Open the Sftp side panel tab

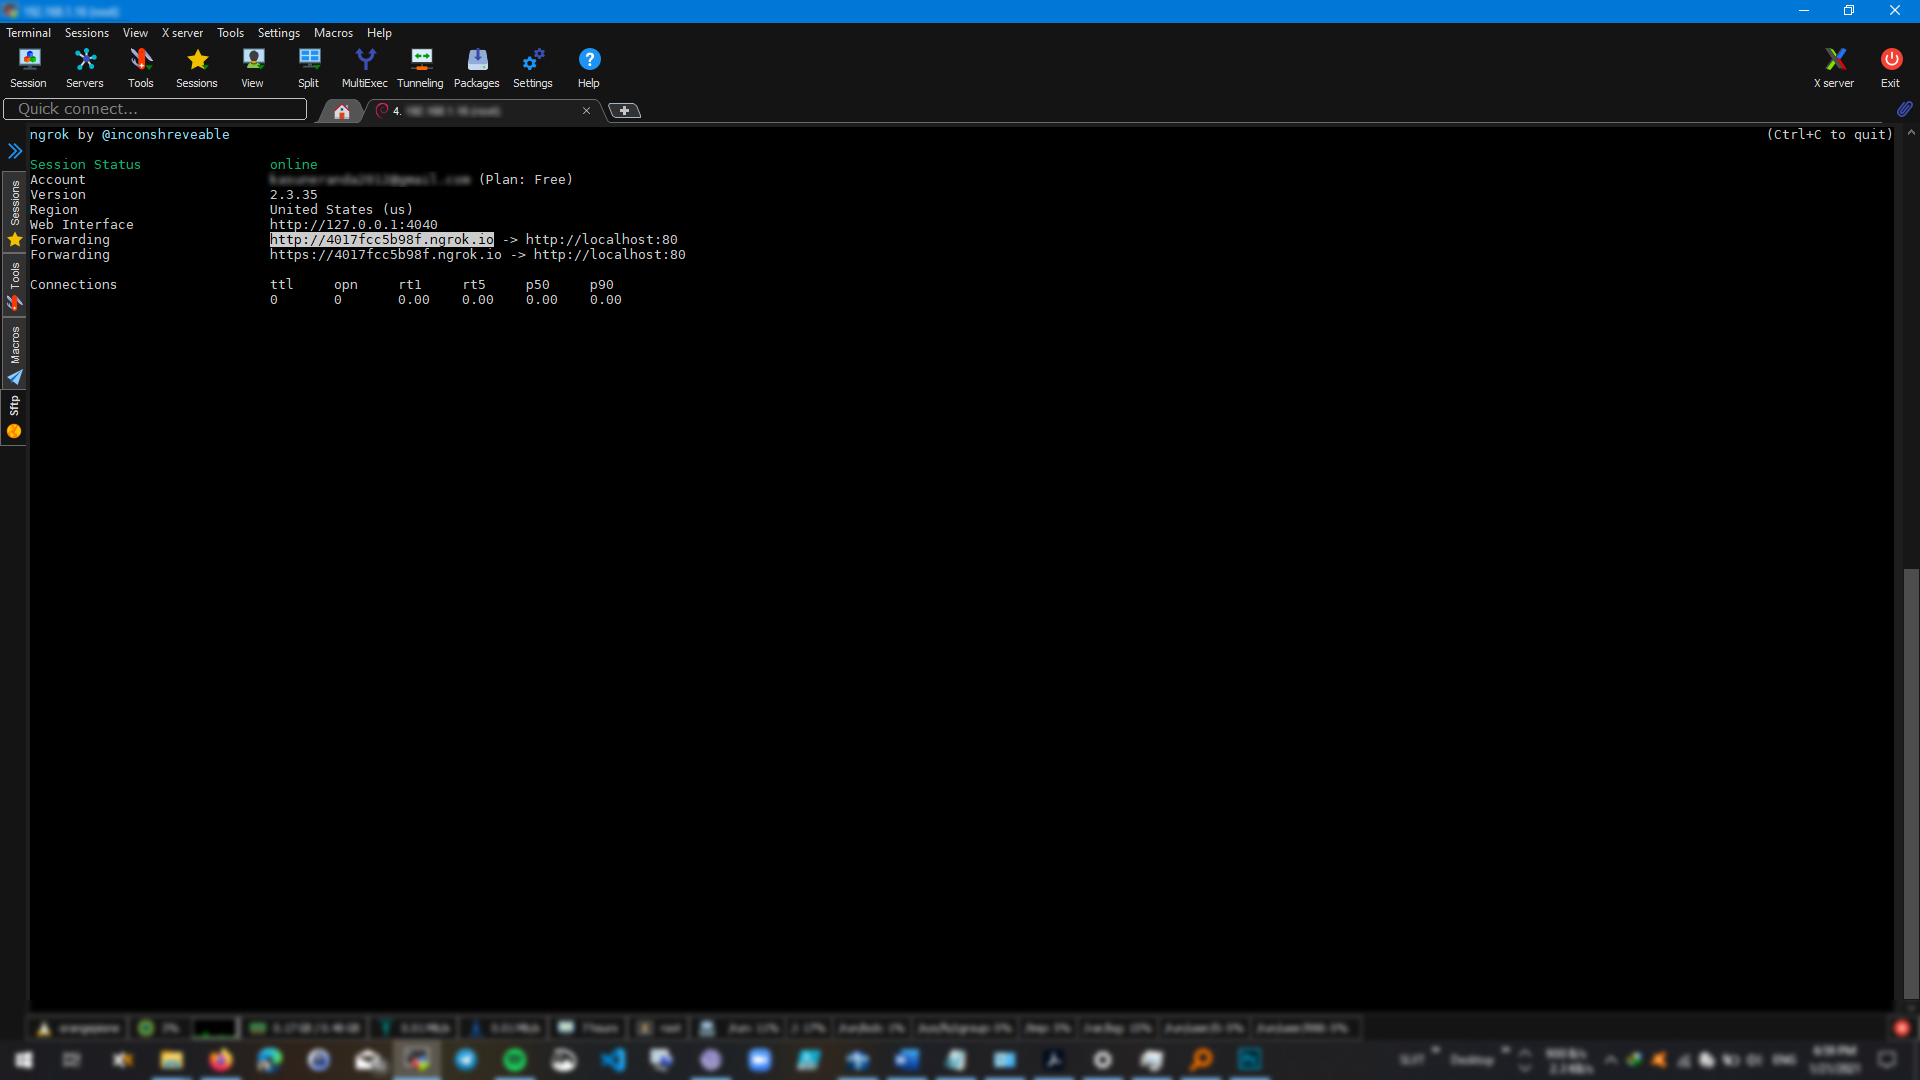[15, 417]
